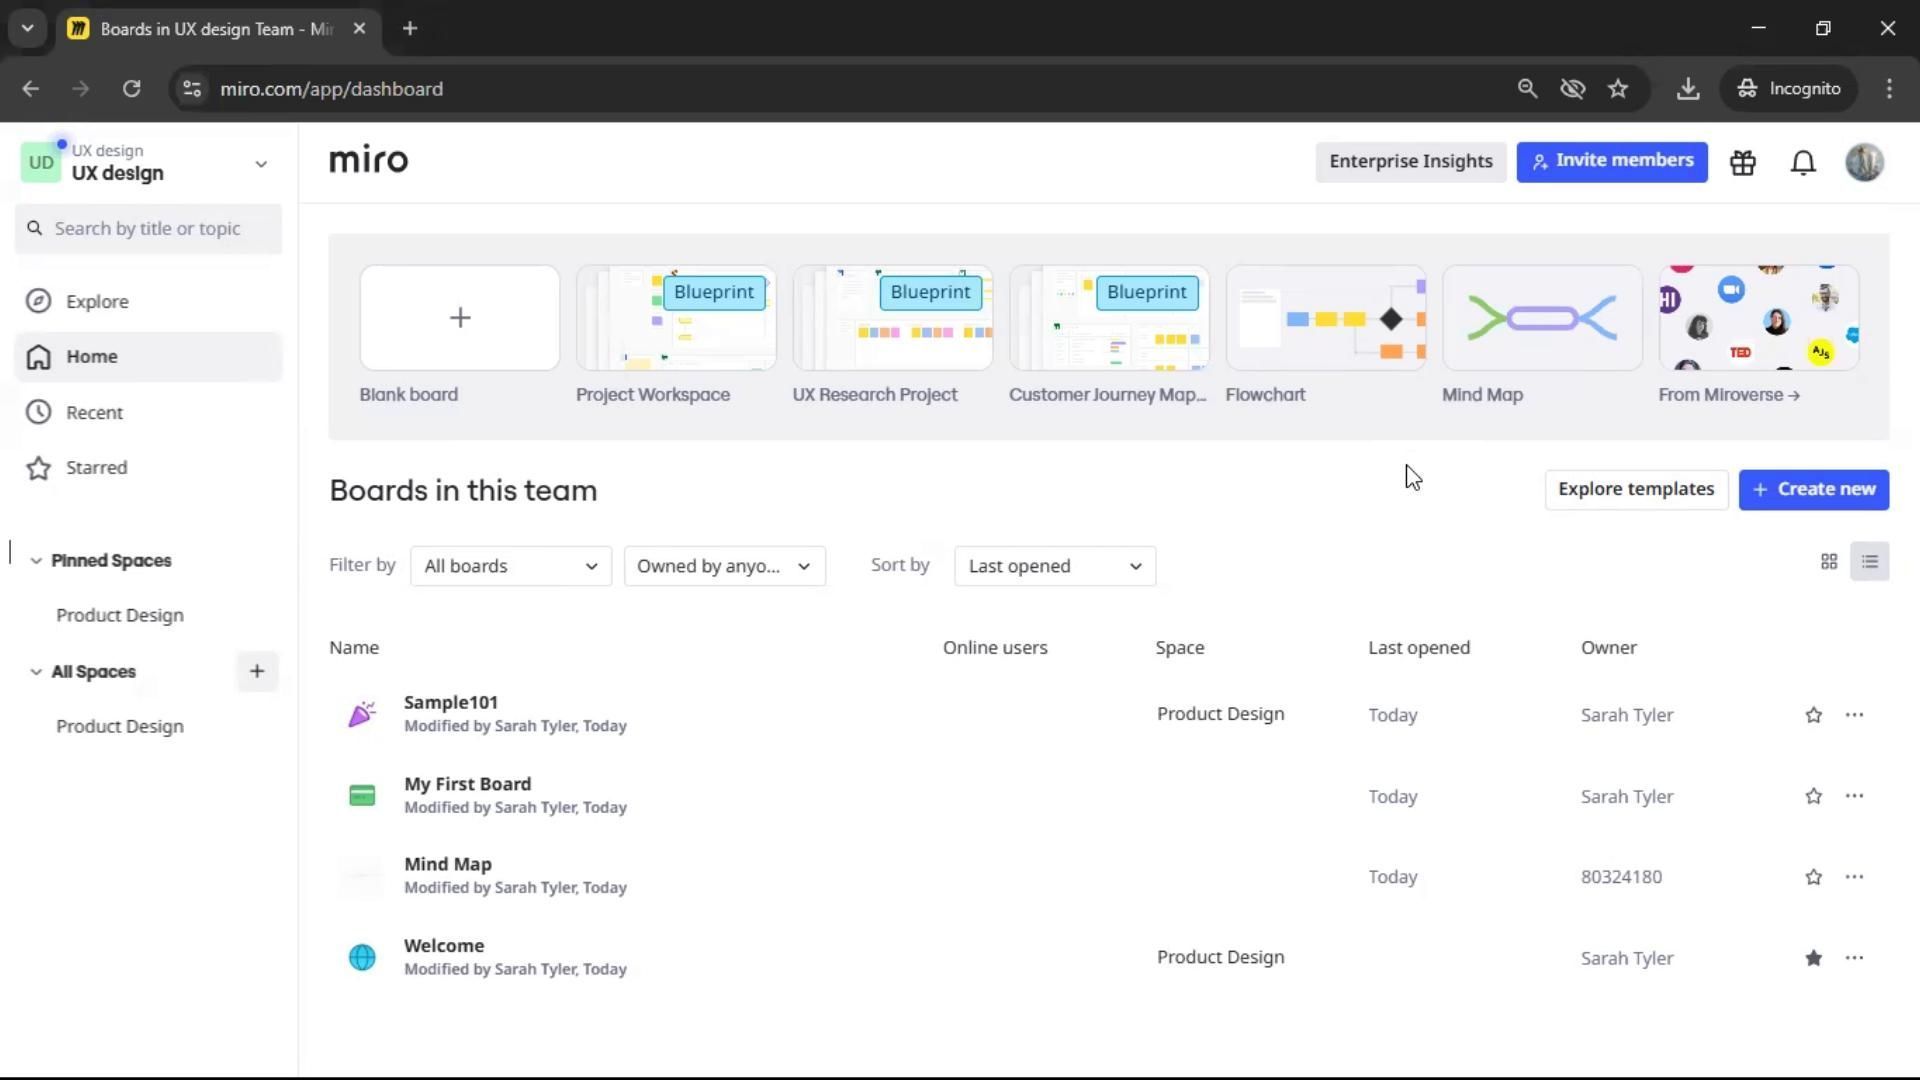Open the Last opened sort dropdown
The width and height of the screenshot is (1920, 1080).
[x=1054, y=566]
